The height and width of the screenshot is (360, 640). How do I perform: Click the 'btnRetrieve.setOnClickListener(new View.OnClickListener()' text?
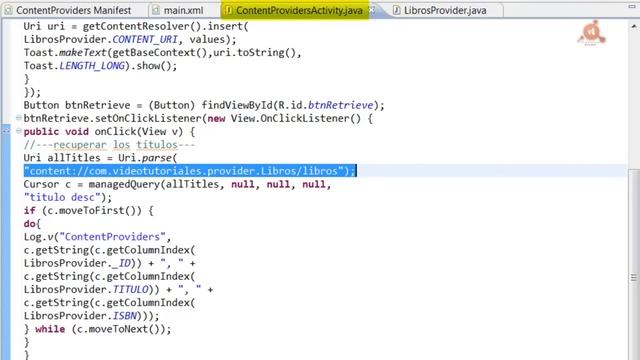198,118
